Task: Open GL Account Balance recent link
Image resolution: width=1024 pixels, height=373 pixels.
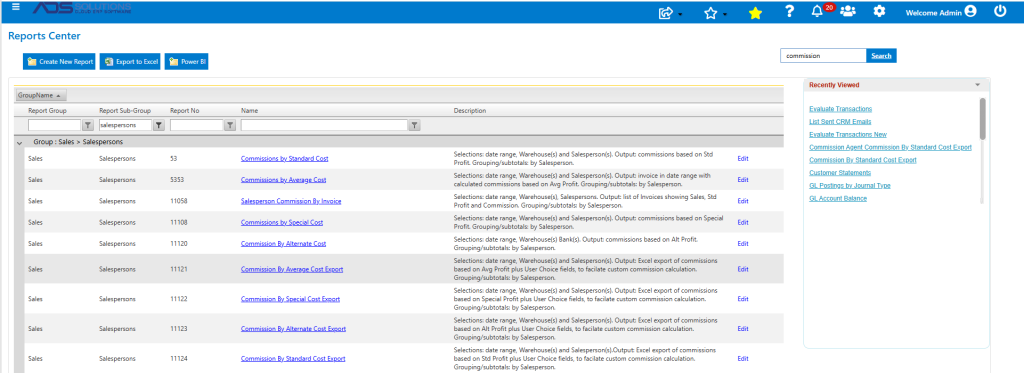Action: (837, 199)
